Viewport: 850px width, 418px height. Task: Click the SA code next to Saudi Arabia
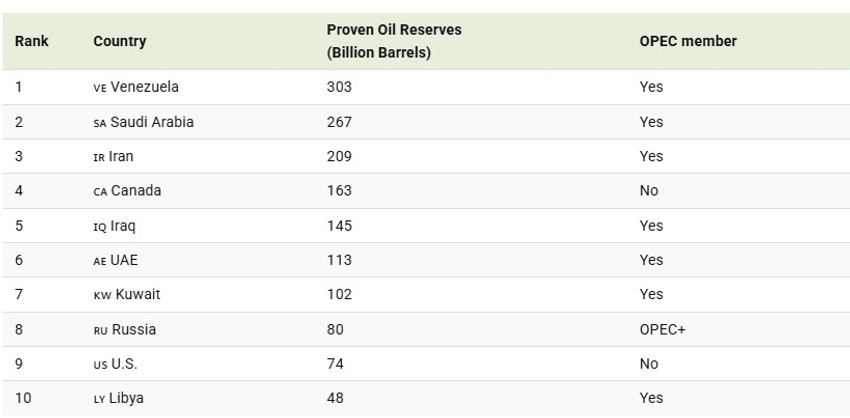pos(99,123)
